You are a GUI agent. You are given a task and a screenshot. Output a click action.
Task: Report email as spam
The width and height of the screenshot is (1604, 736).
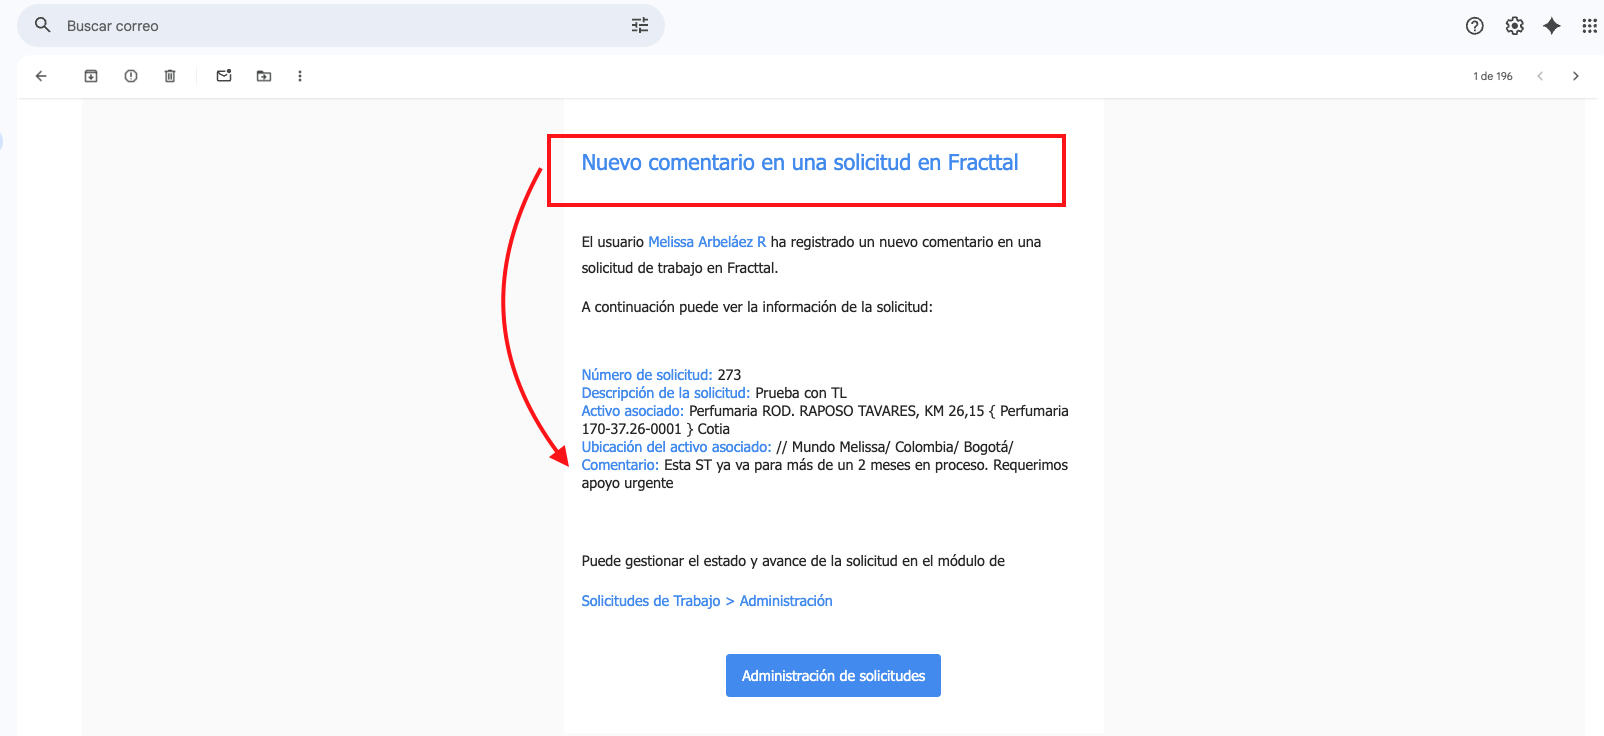(x=131, y=76)
